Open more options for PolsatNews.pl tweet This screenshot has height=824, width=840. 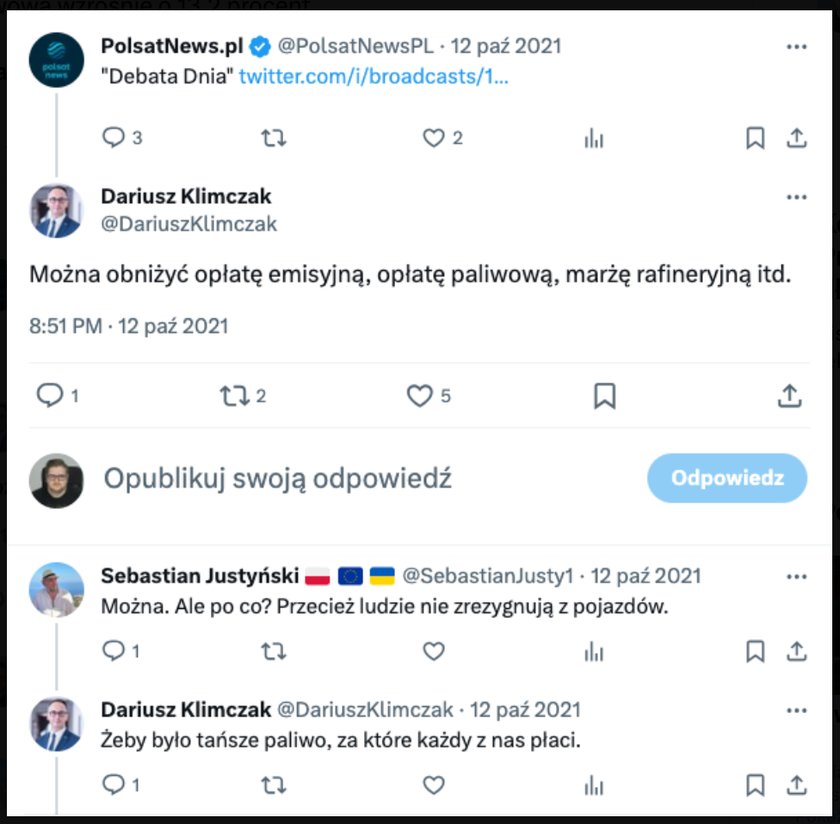pos(796,47)
